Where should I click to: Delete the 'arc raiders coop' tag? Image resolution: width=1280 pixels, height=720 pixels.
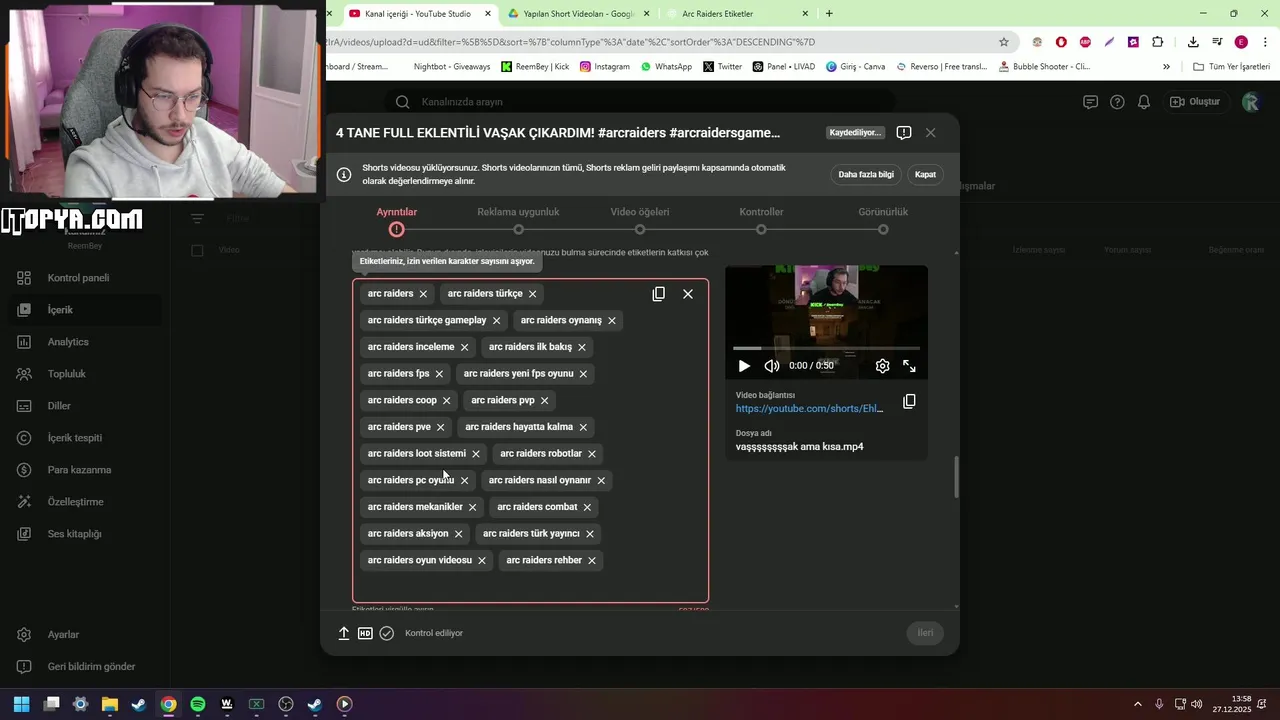click(x=447, y=401)
